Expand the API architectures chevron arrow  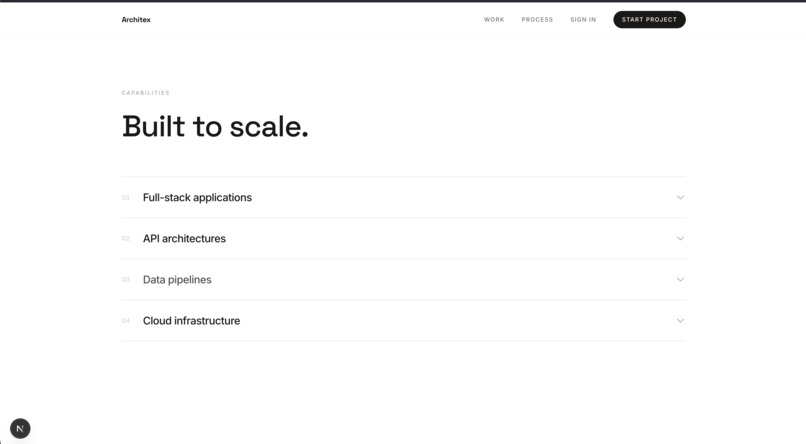680,238
